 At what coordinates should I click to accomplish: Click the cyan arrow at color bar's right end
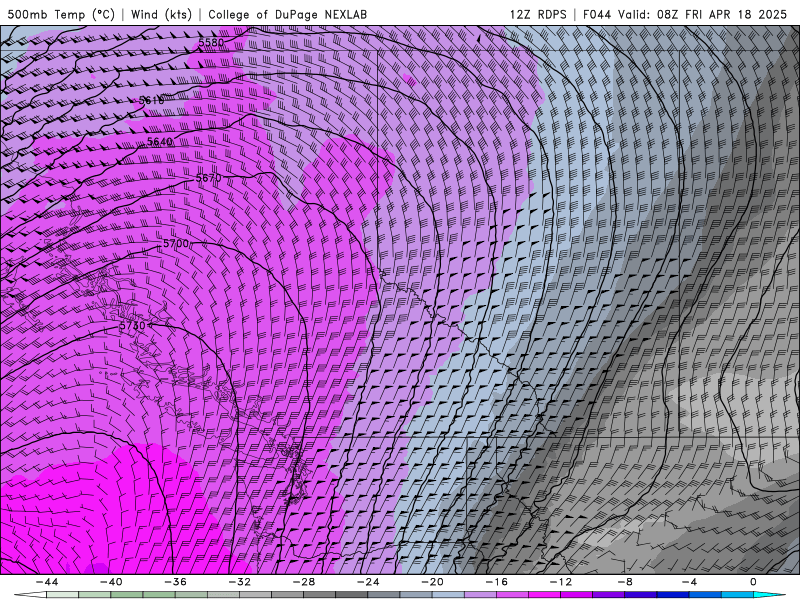coord(770,595)
